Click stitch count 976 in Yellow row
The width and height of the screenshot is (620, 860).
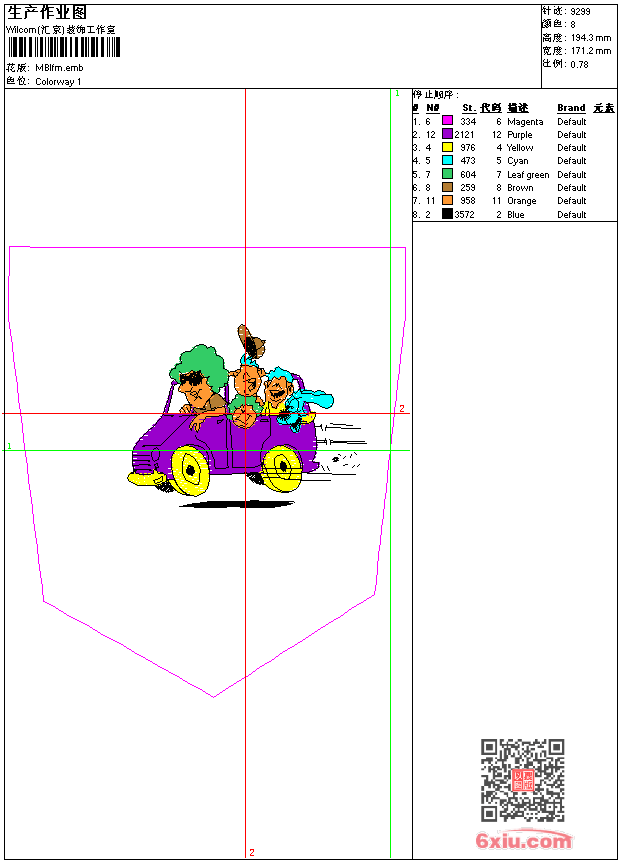point(468,148)
